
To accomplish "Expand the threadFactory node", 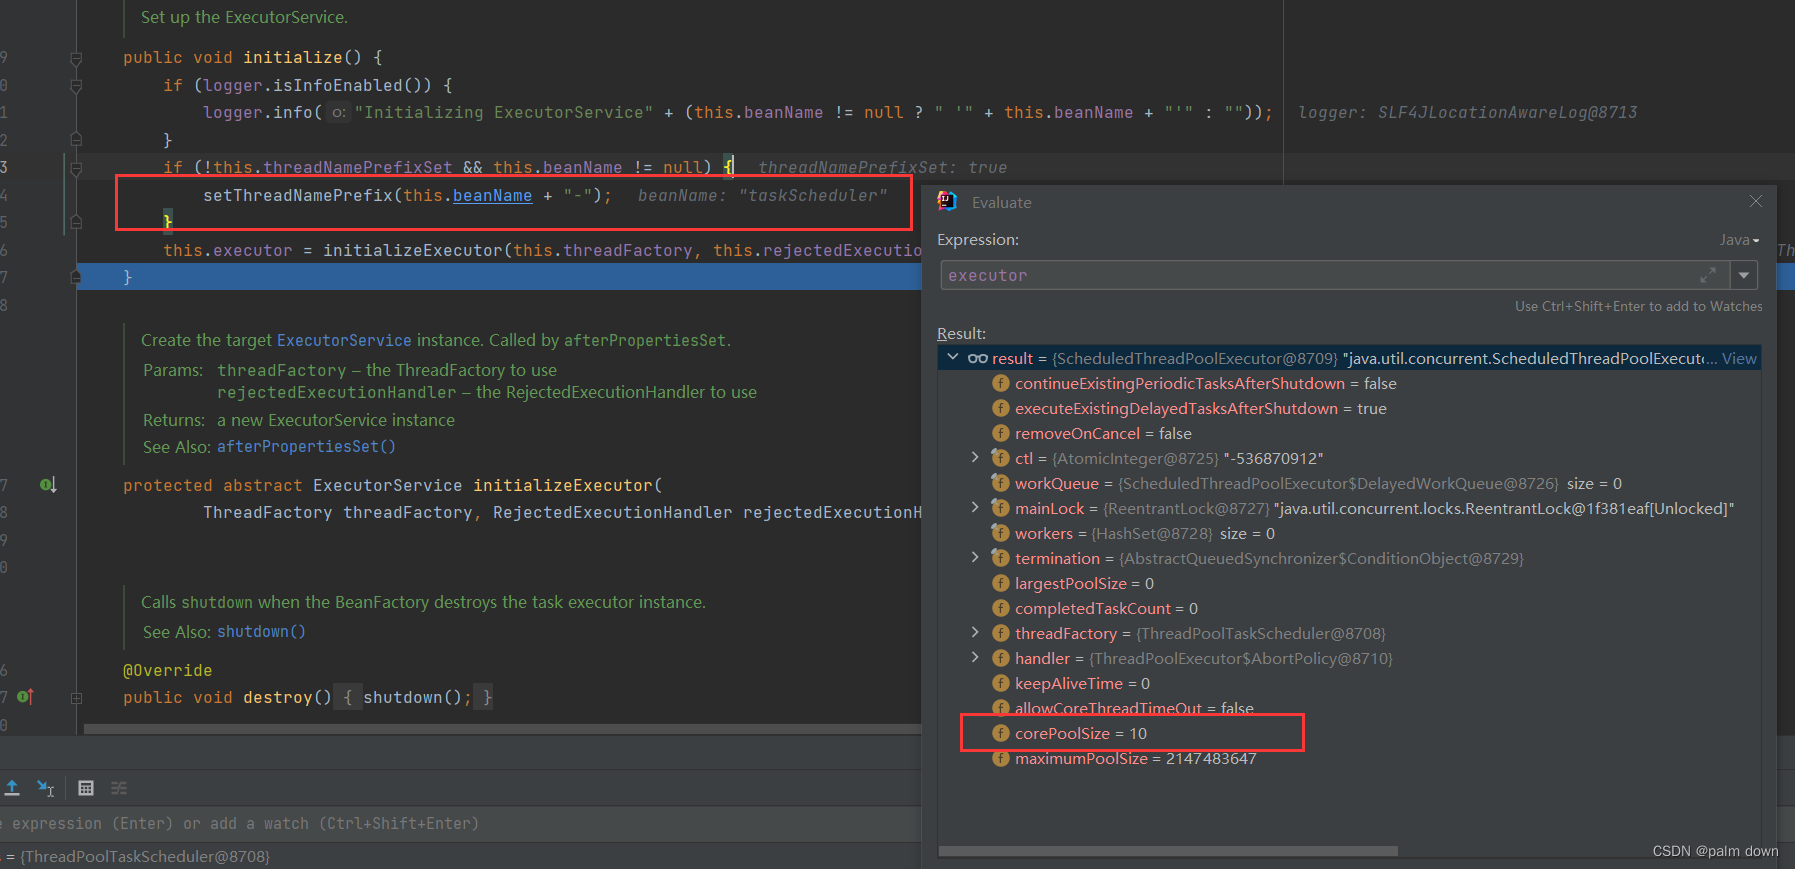I will pos(975,633).
